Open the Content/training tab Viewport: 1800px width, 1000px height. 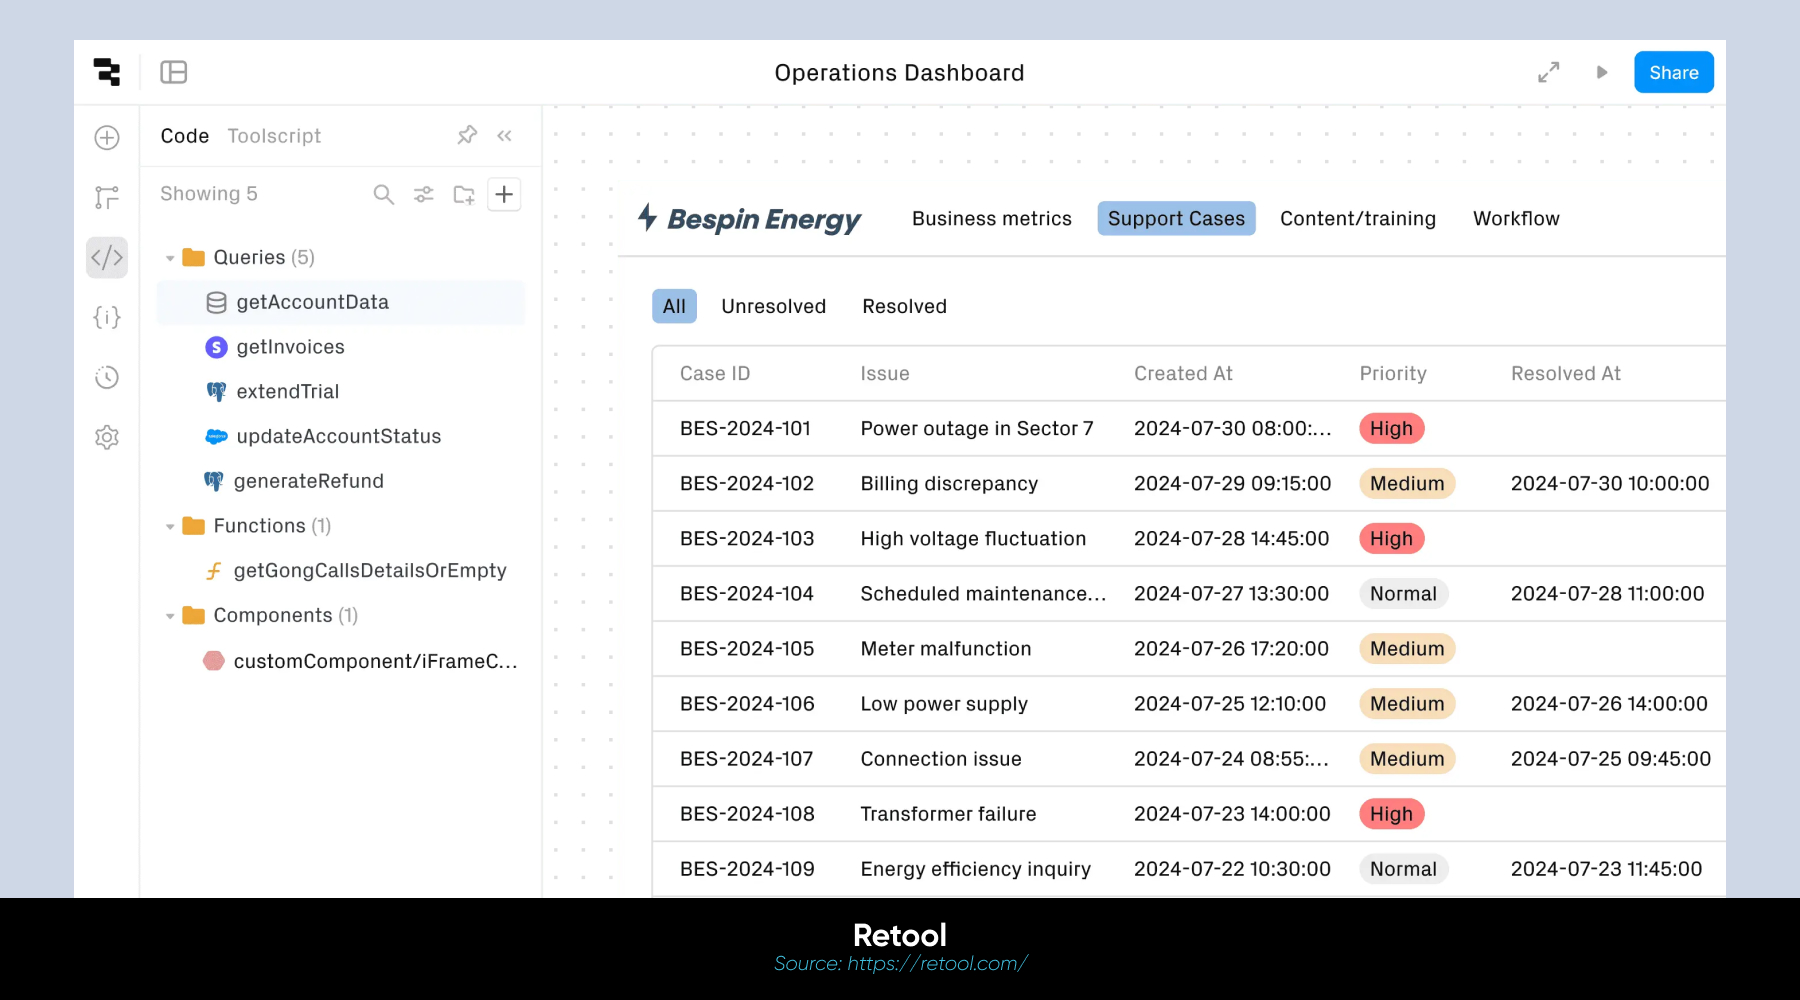tap(1357, 218)
